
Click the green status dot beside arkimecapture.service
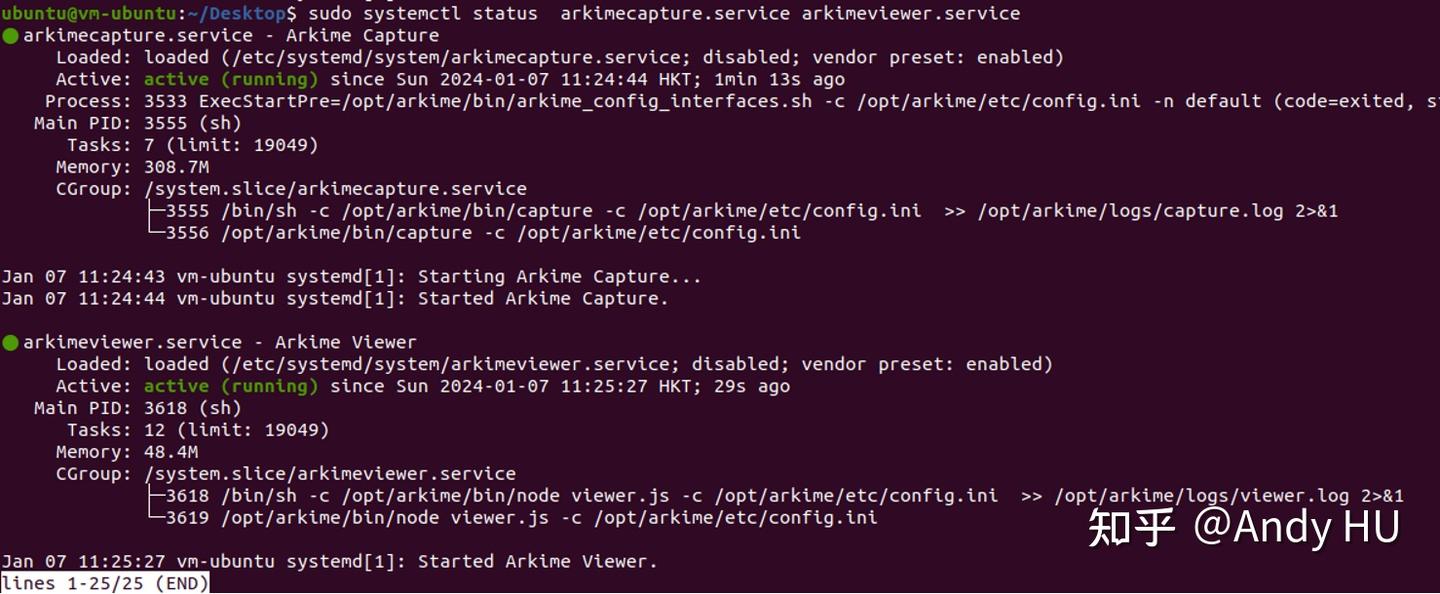11,36
